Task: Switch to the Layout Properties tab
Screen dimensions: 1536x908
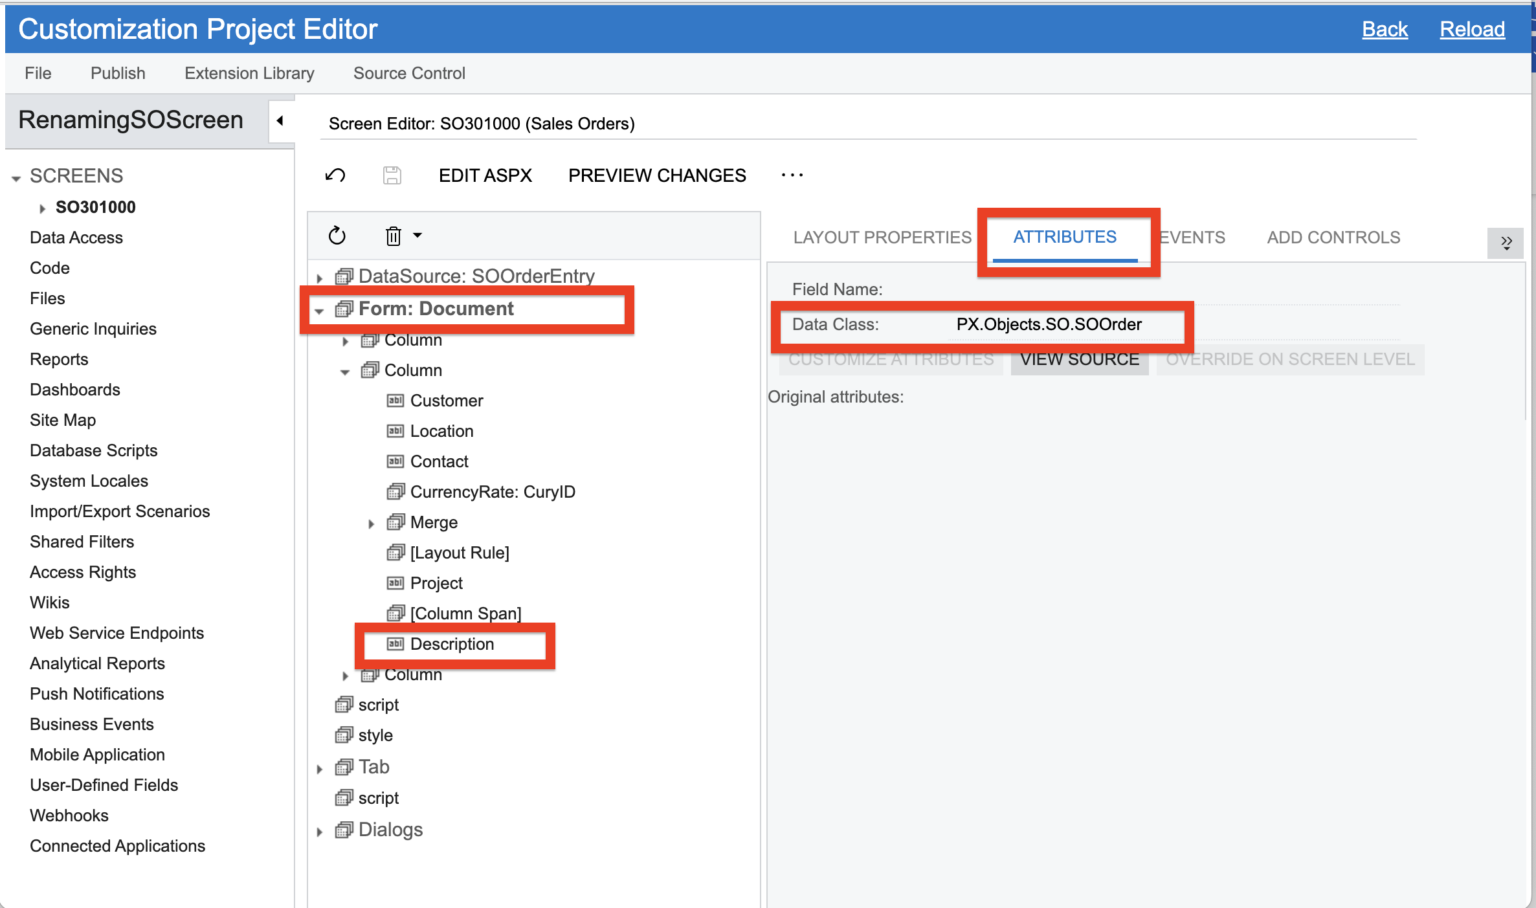Action: [x=882, y=237]
